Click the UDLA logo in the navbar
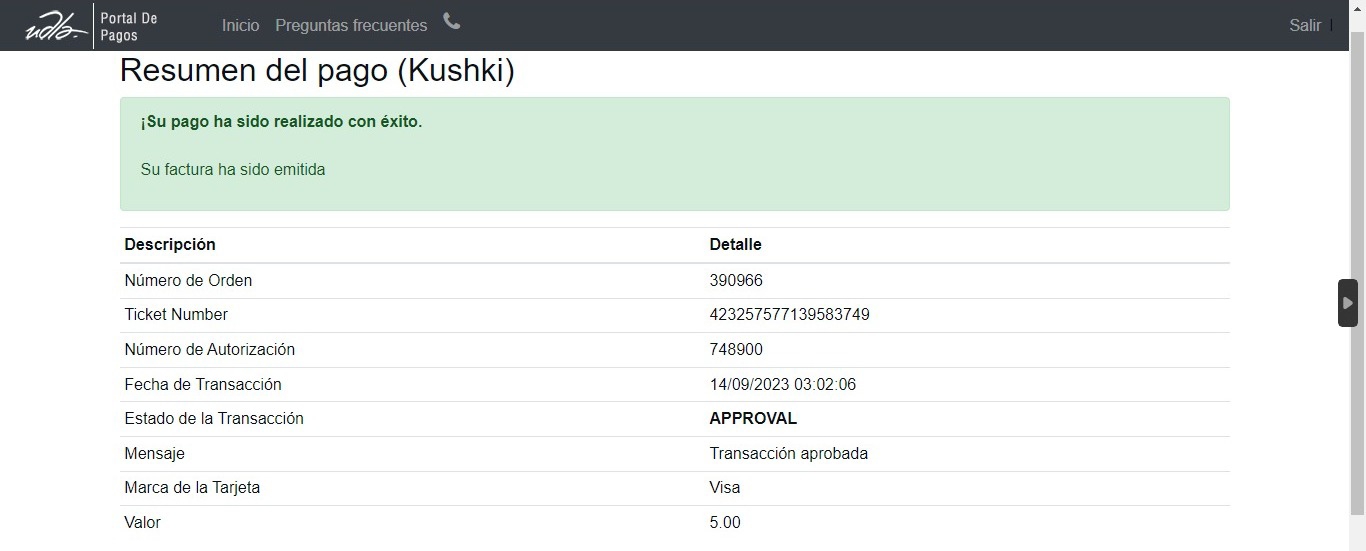The image size is (1366, 551). click(56, 26)
